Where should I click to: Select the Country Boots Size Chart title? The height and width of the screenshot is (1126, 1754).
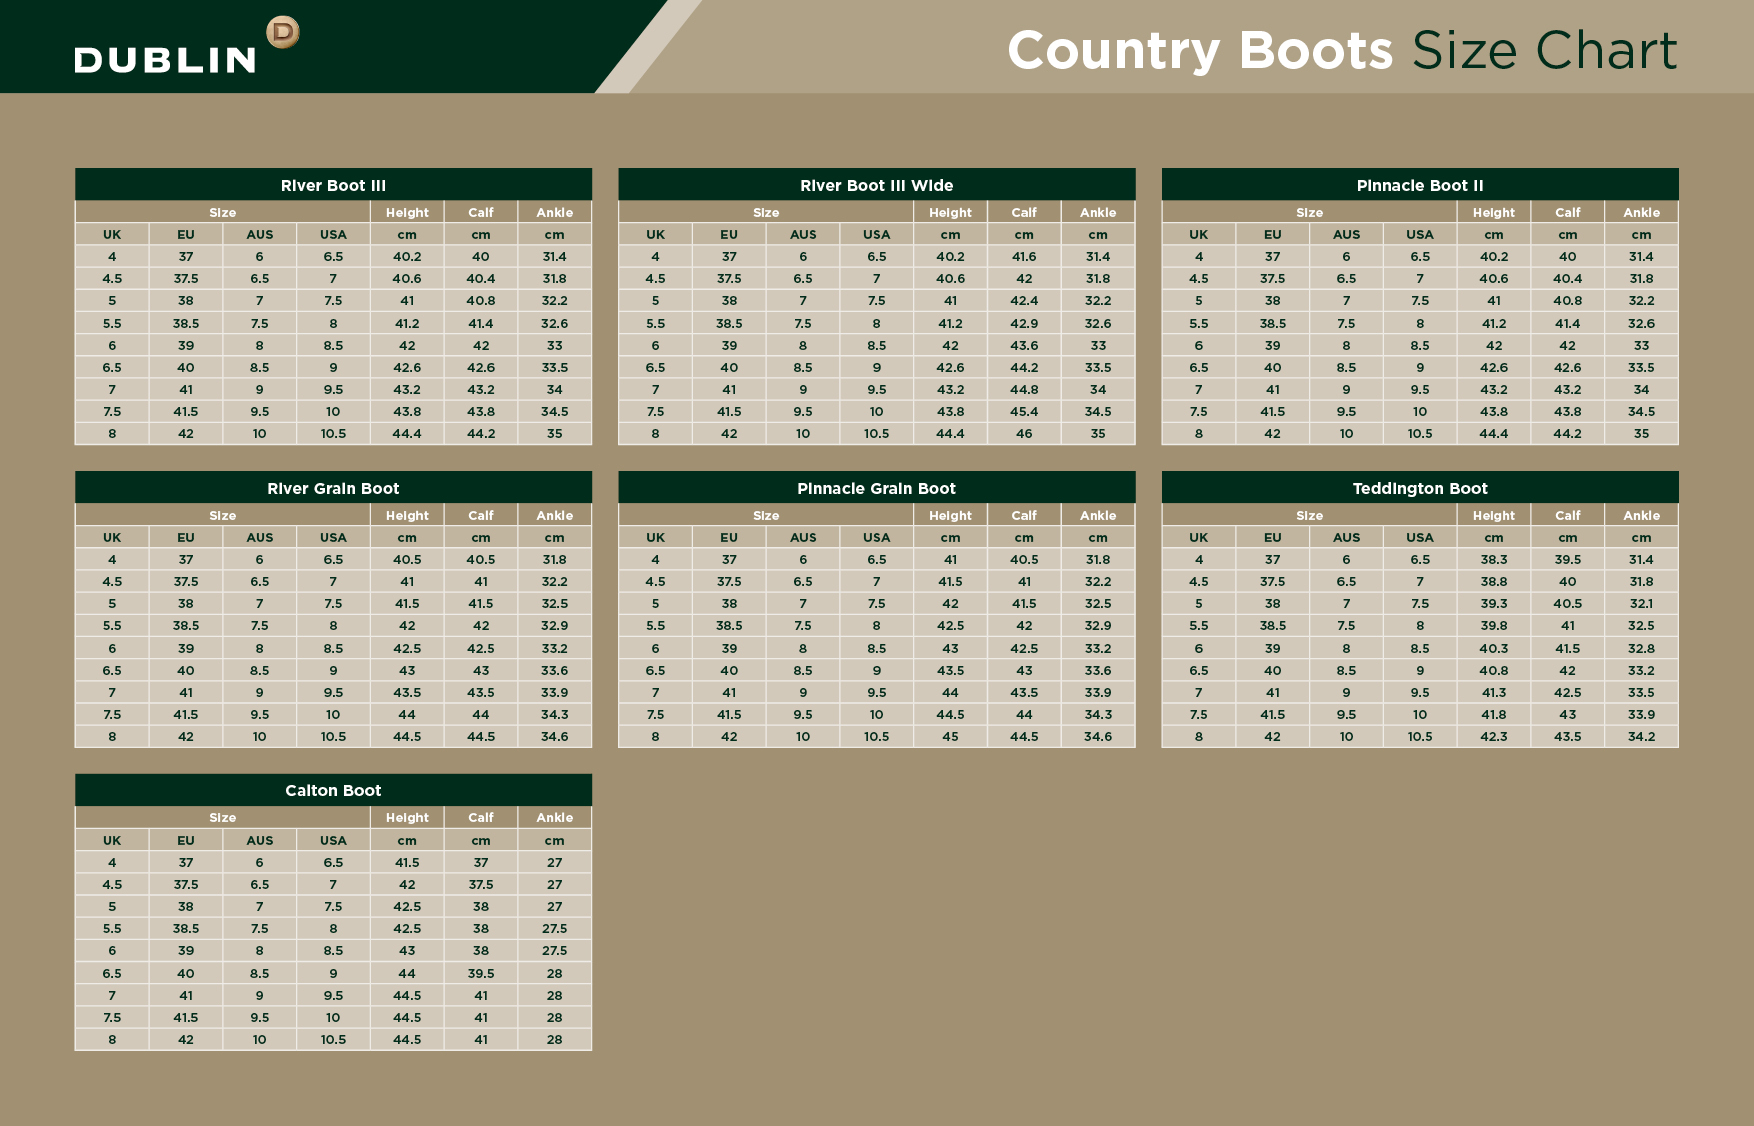point(1342,50)
